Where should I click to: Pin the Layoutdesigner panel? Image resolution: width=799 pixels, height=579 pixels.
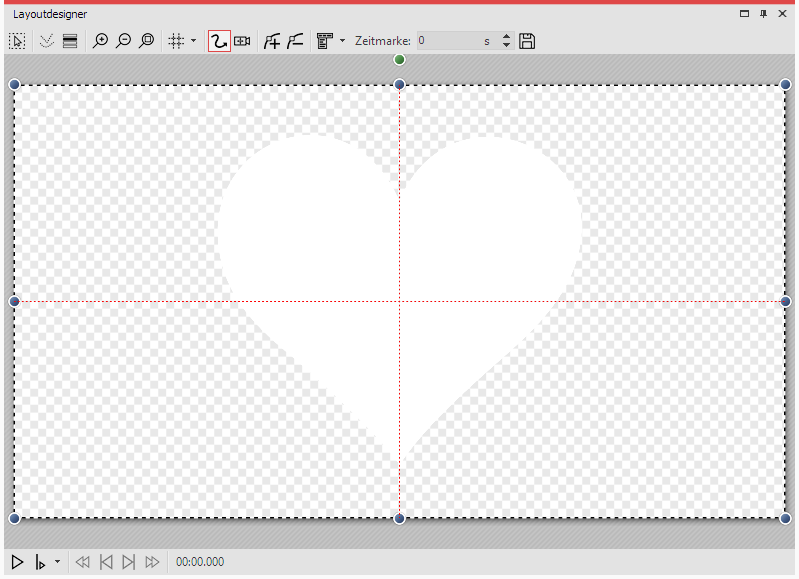[764, 14]
